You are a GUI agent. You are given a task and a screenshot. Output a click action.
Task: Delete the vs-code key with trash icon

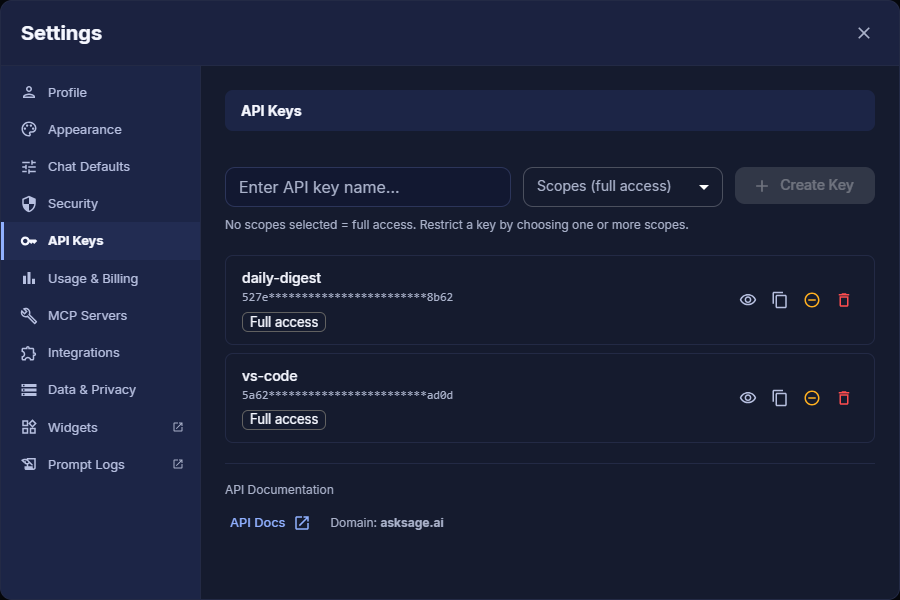click(x=844, y=398)
